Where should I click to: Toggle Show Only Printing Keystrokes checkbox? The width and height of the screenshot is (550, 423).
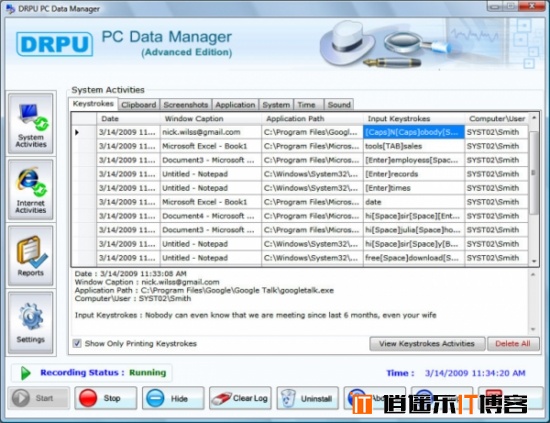(x=77, y=343)
